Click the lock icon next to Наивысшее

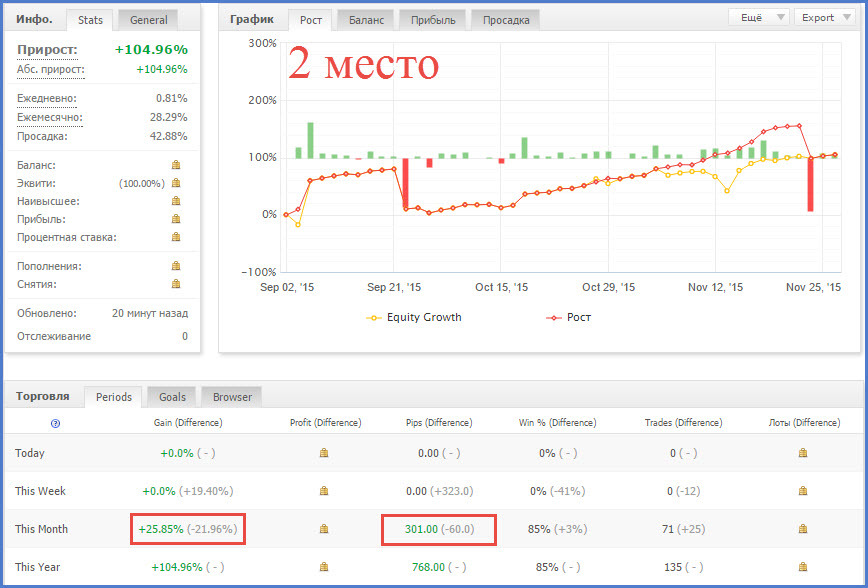point(176,201)
